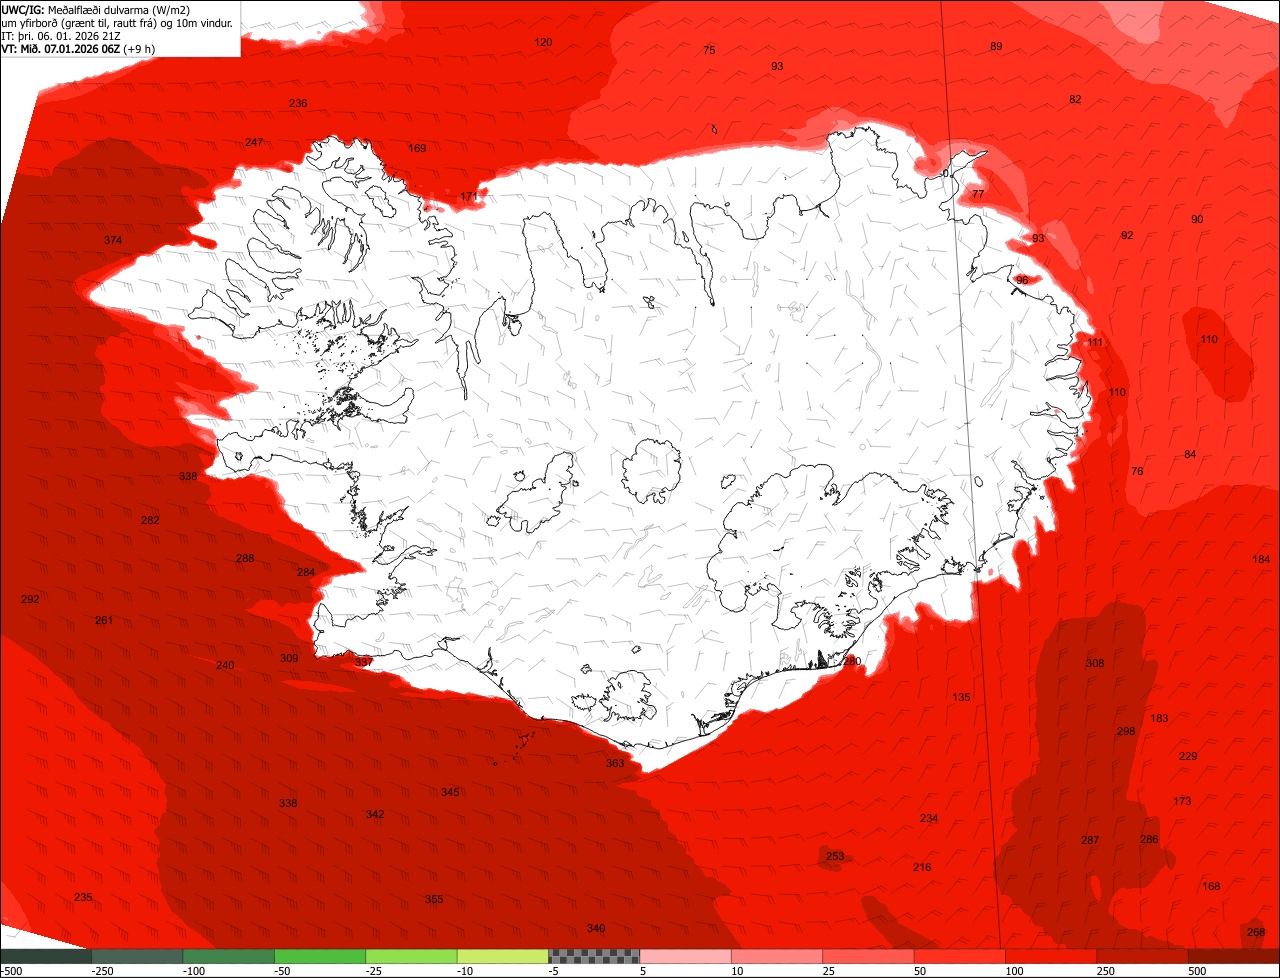Image resolution: width=1280 pixels, height=978 pixels.
Task: Click the map value 287
Action: coord(1090,840)
